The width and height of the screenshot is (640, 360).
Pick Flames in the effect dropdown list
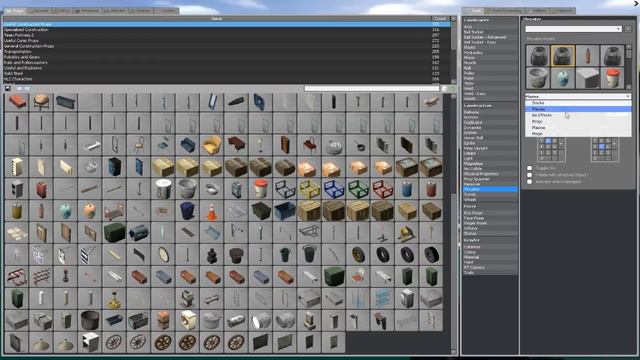[578, 109]
